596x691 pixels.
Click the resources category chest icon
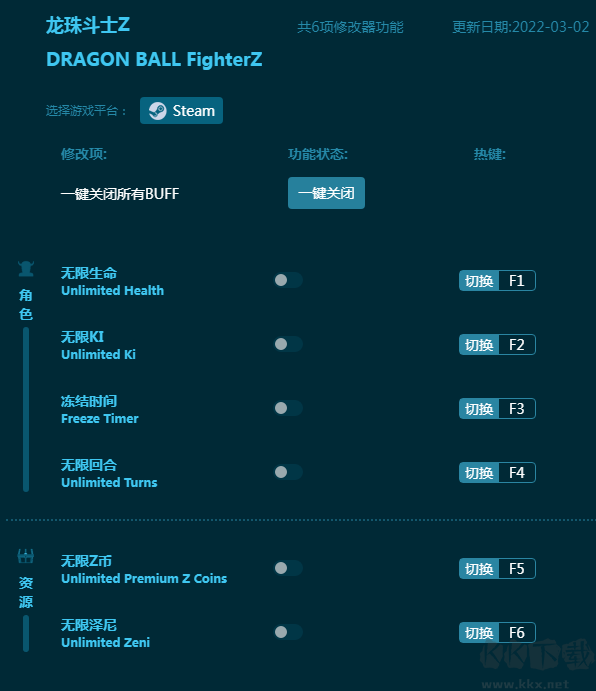point(26,556)
